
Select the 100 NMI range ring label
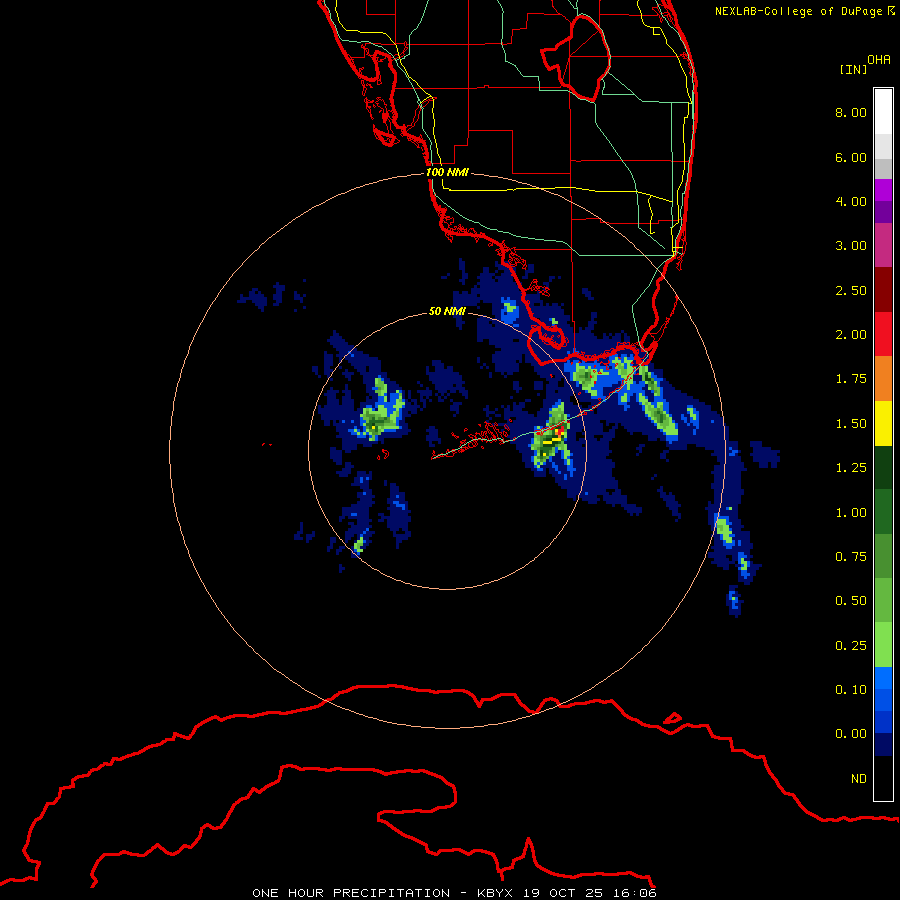(x=447, y=172)
